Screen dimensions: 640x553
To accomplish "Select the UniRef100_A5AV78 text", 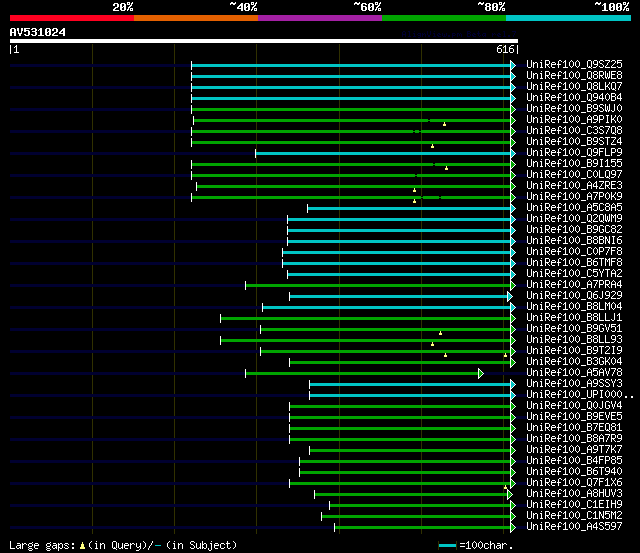I will (x=574, y=373).
